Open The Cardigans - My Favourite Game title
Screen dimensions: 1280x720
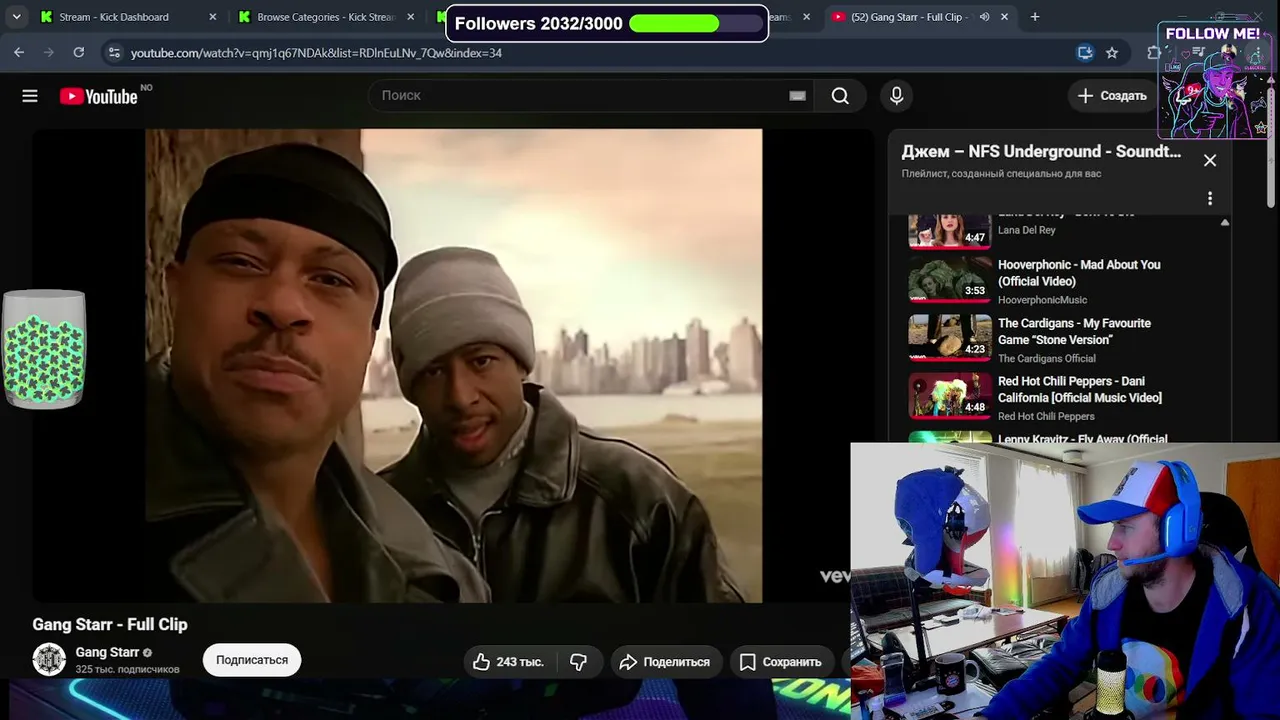click(x=1074, y=332)
